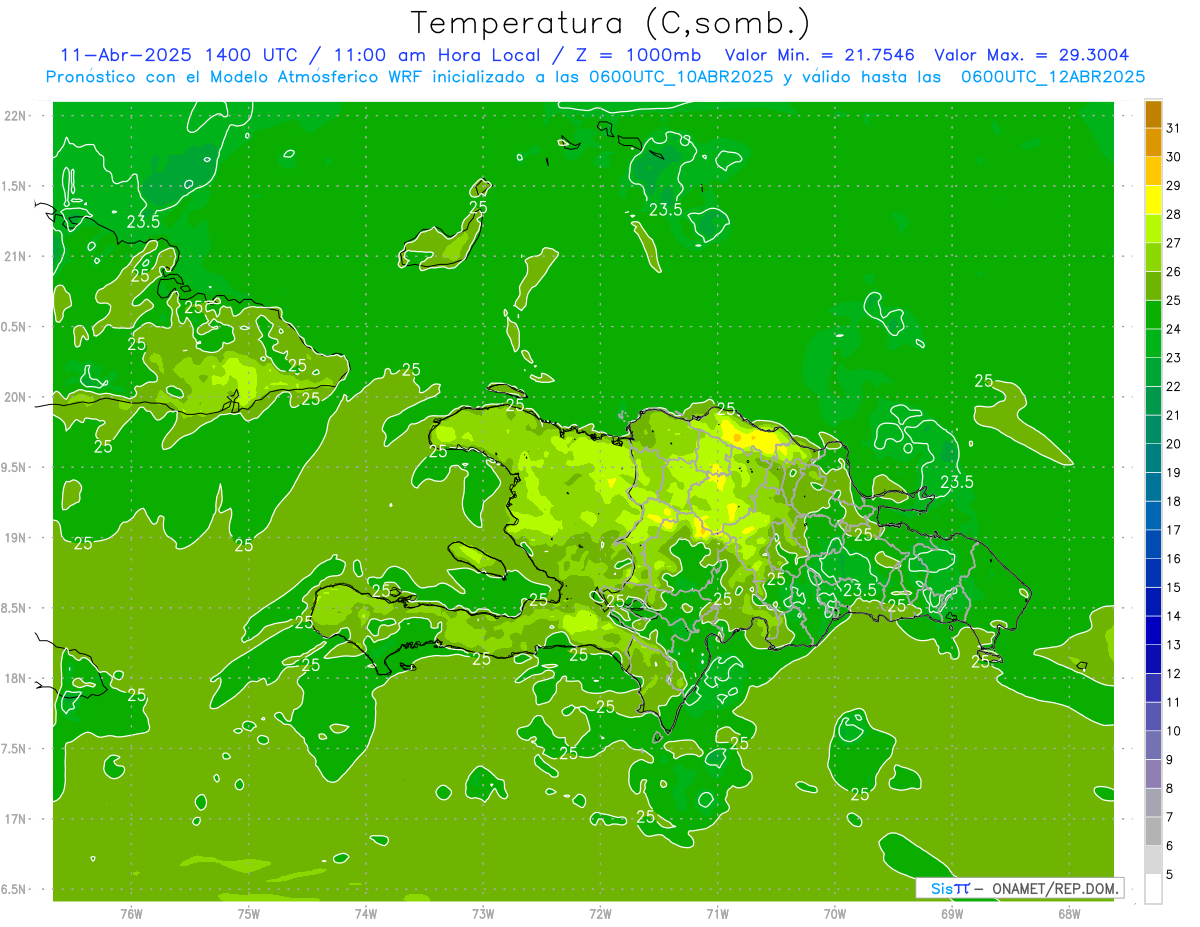This screenshot has height=927, width=1200.
Task: Click the '20' label on the color scale
Action: tap(1173, 444)
